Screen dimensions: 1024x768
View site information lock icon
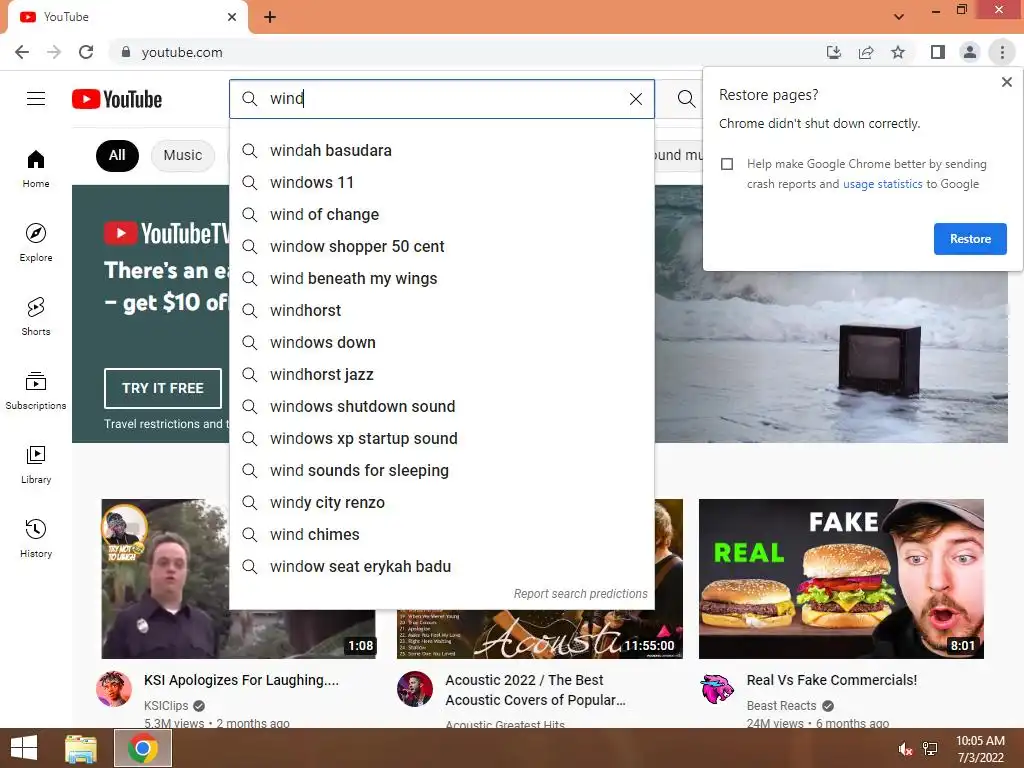pos(126,52)
